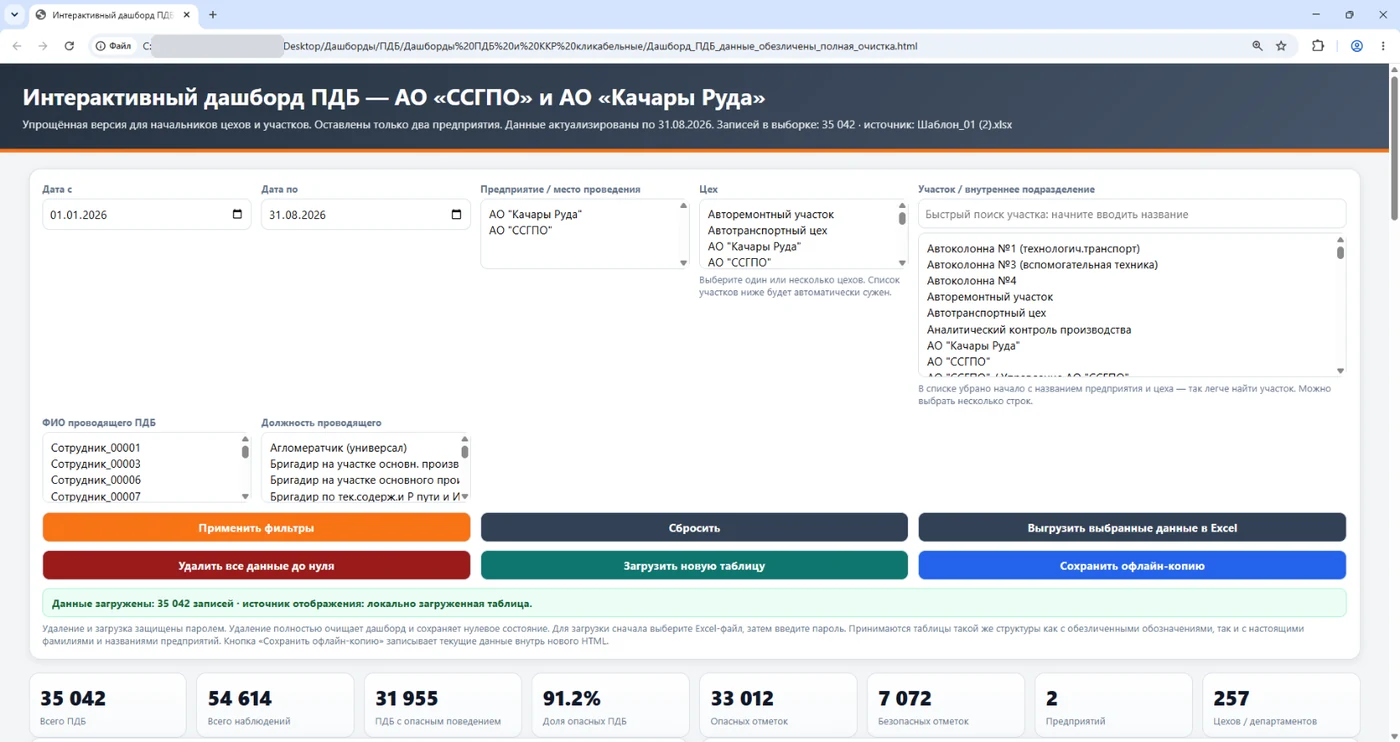The height and width of the screenshot is (742, 1400).
Task: Focus the 'Быстрый поиск участка' search box
Action: [1132, 214]
